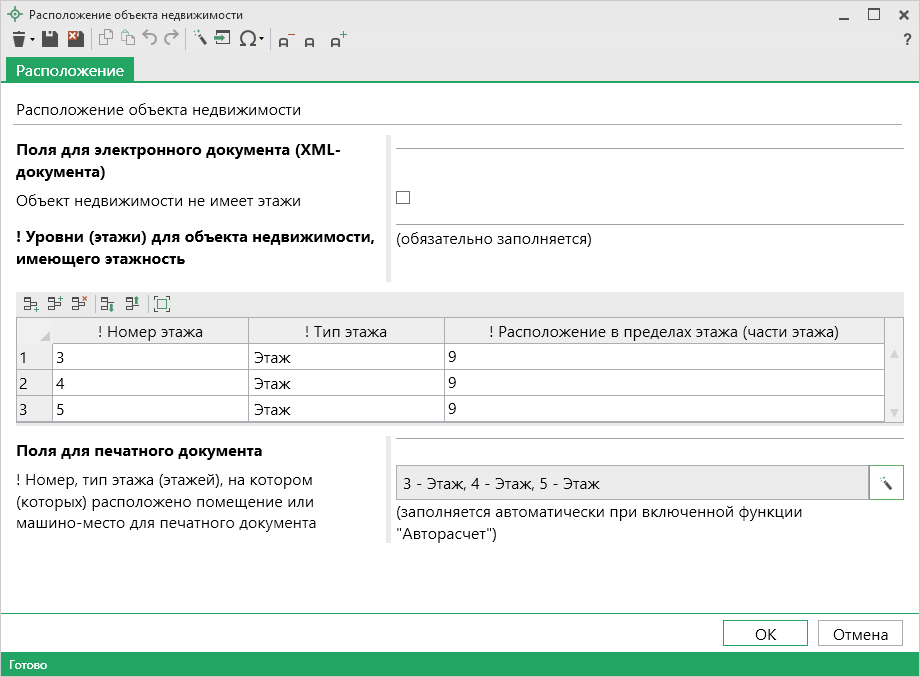Click the table scrollbar down arrow

[x=894, y=412]
